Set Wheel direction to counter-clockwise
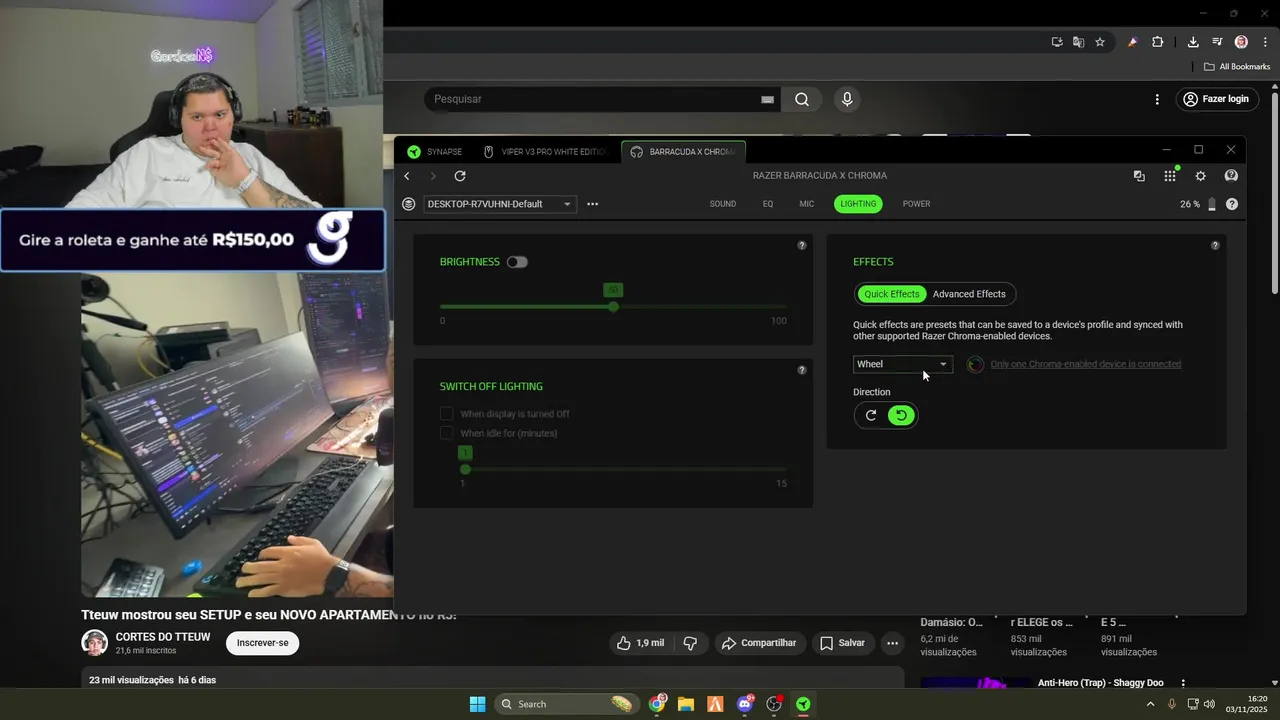This screenshot has height=720, width=1280. (901, 415)
